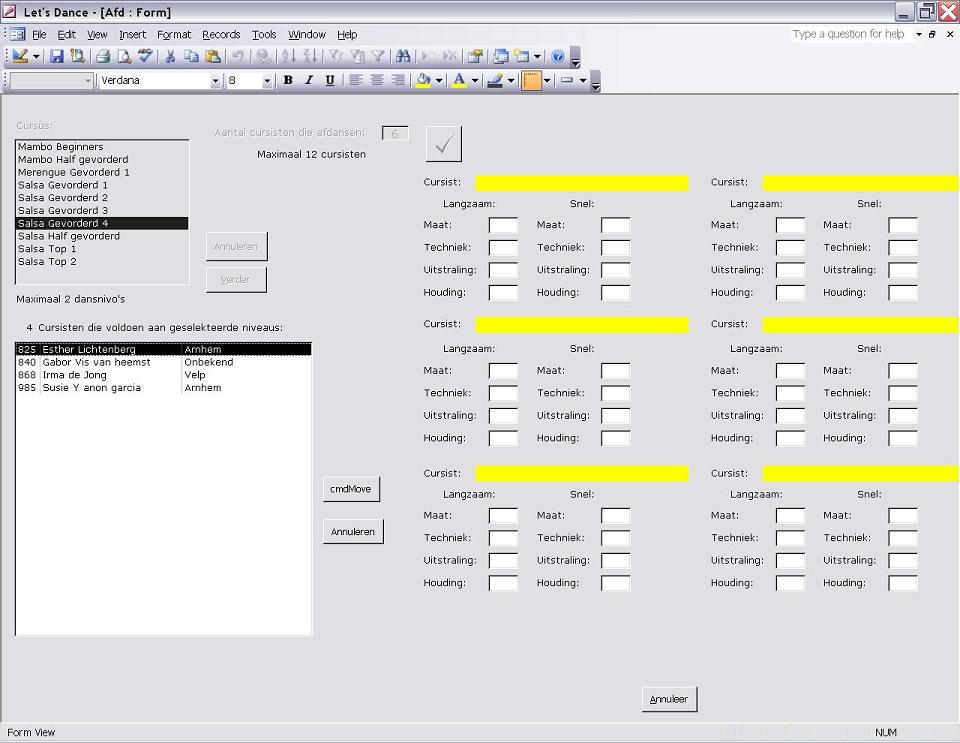Click Mambo Half gevorderd in list
Viewport: 960px width, 743px height.
pos(102,160)
